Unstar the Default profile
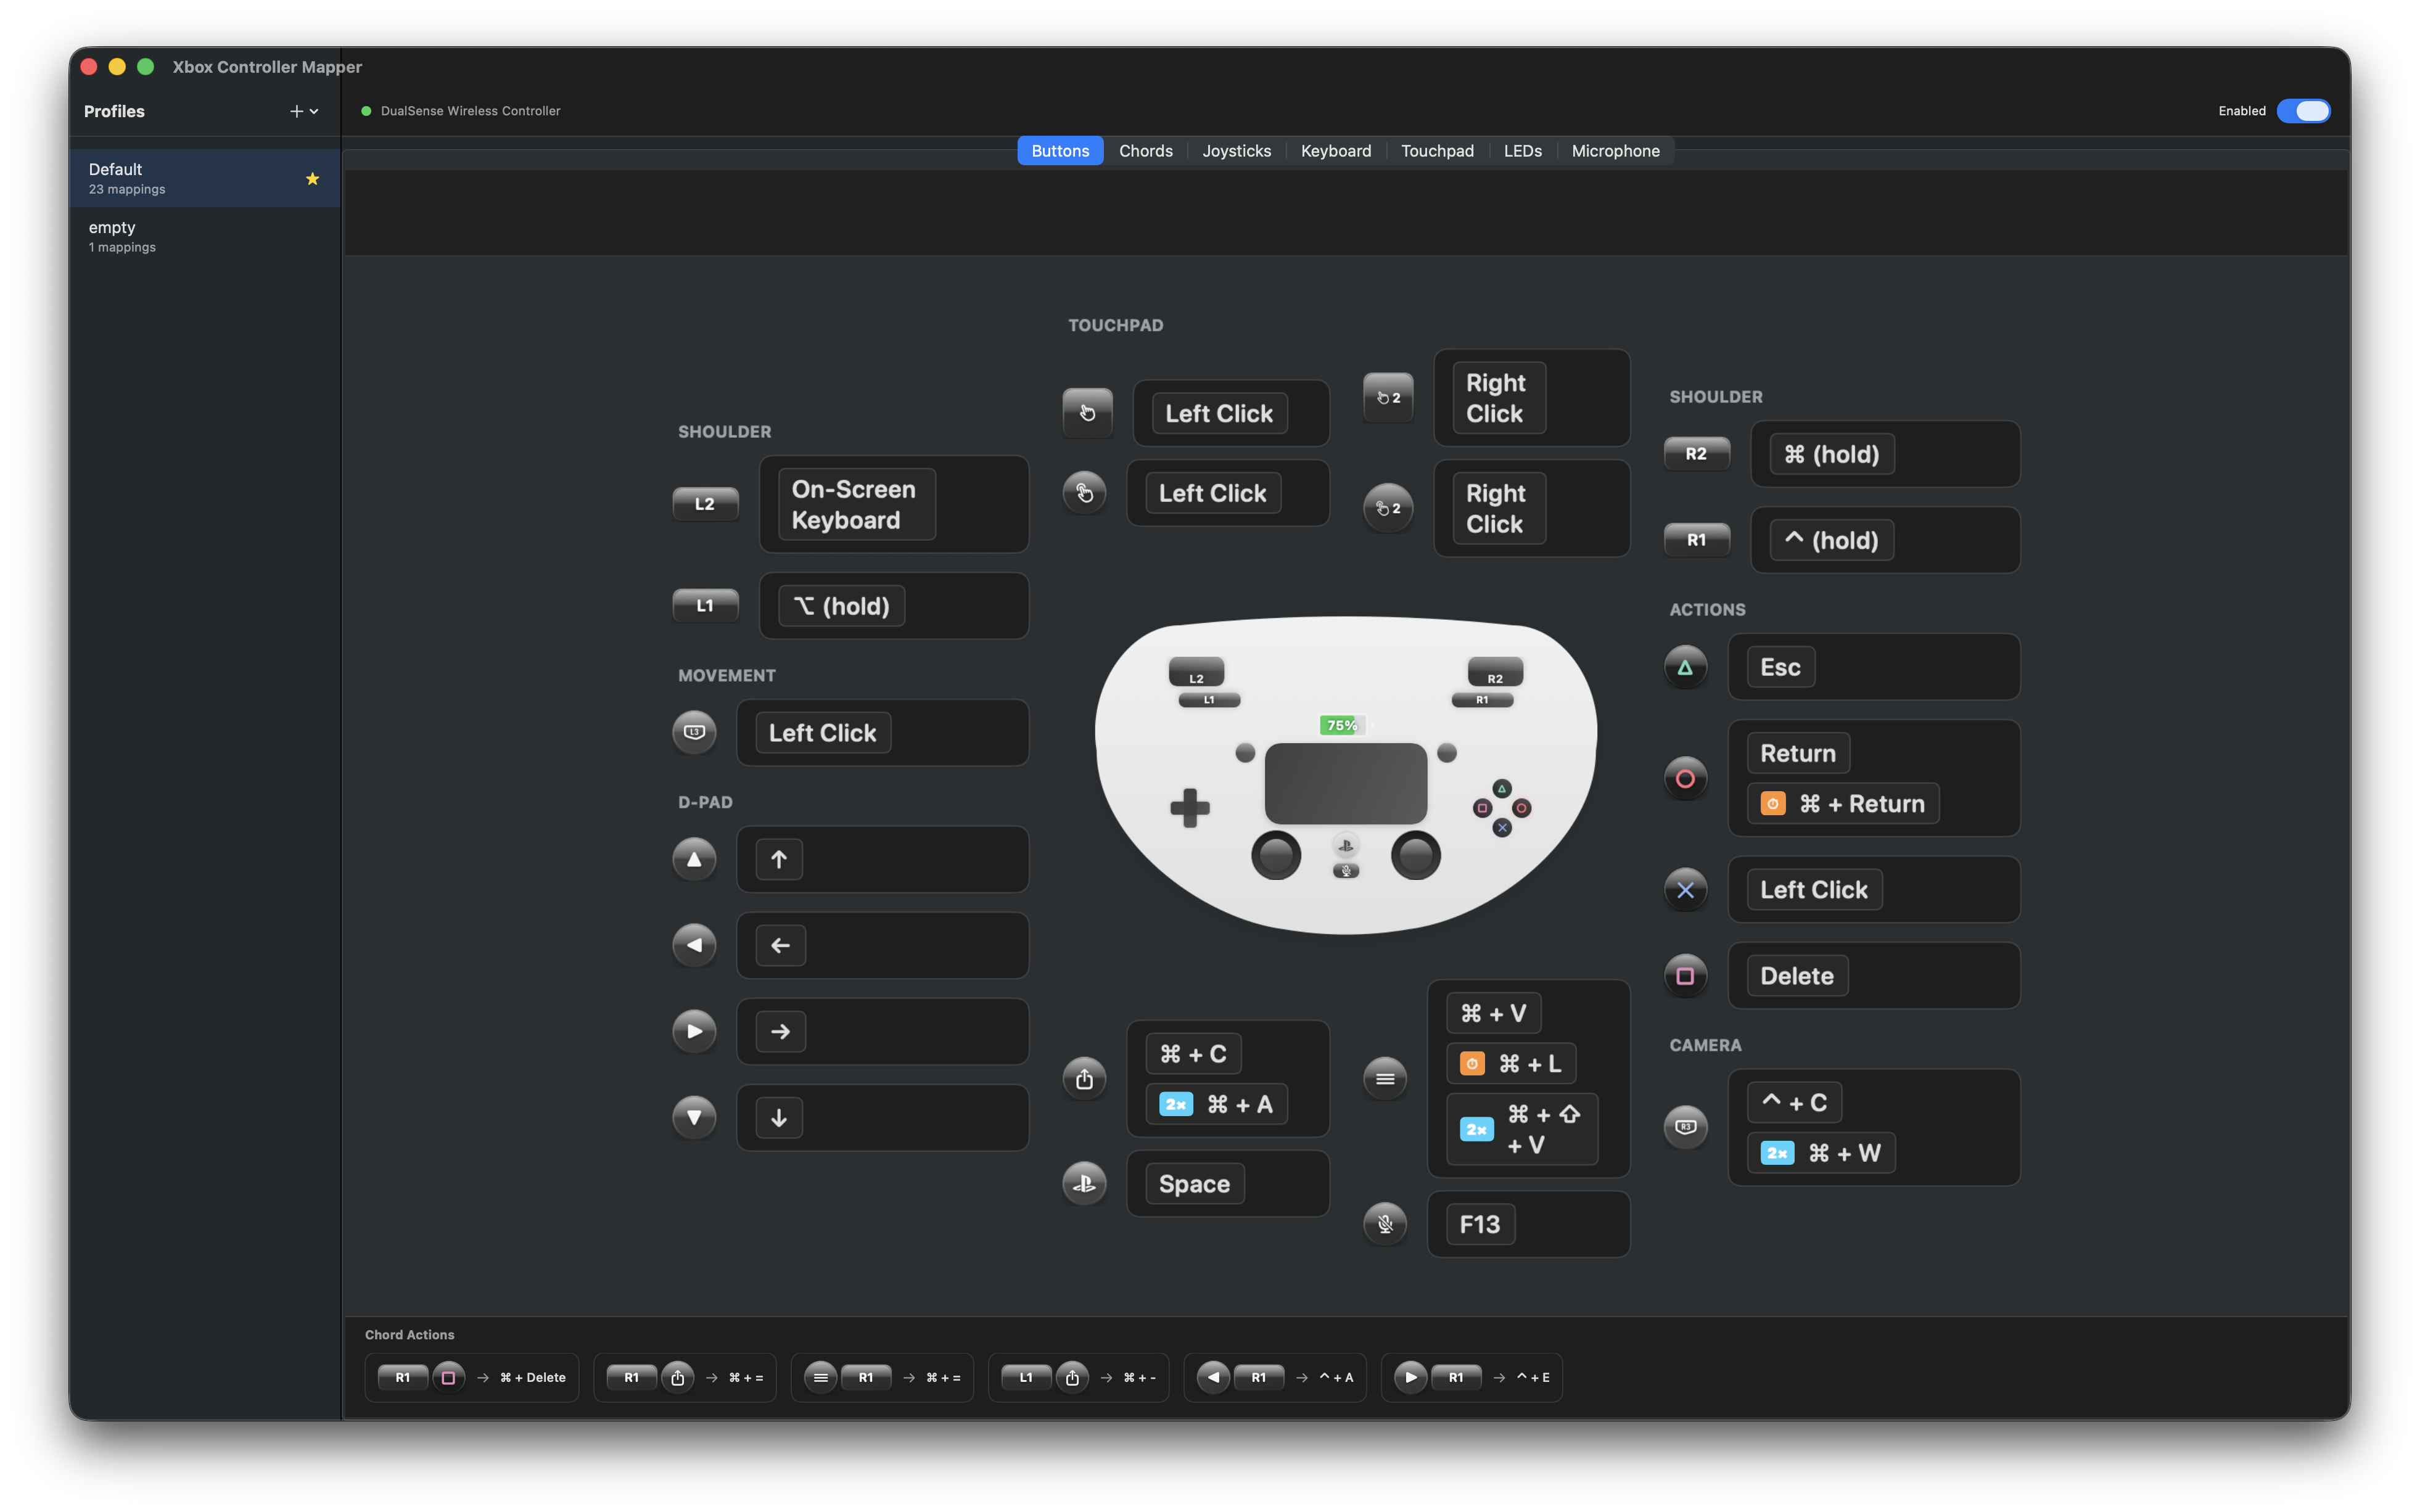Image resolution: width=2420 pixels, height=1512 pixels. pyautogui.click(x=312, y=179)
